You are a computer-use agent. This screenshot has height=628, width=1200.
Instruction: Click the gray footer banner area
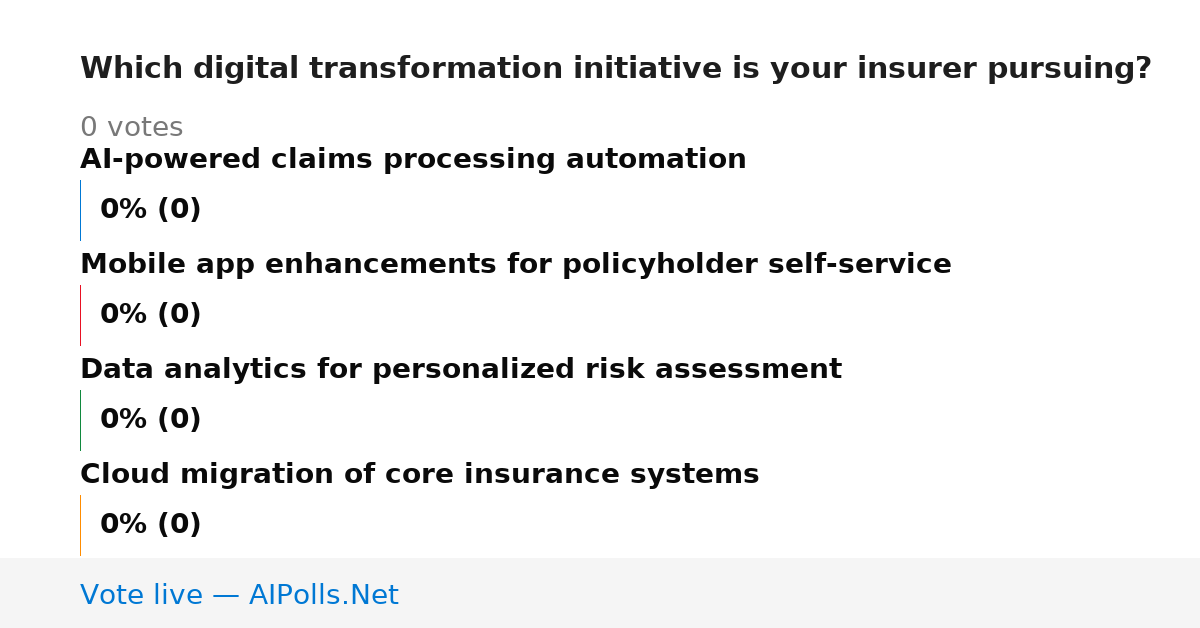pyautogui.click(x=600, y=593)
